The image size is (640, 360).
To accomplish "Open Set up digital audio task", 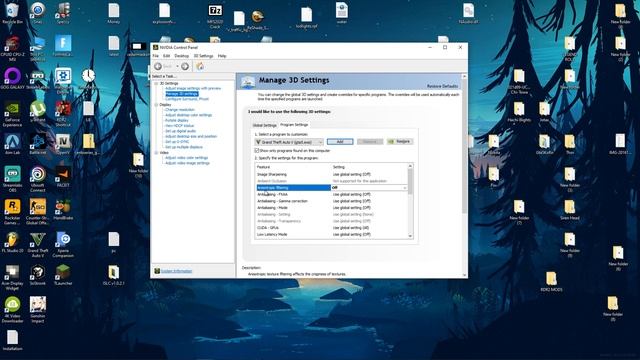I will (180, 131).
